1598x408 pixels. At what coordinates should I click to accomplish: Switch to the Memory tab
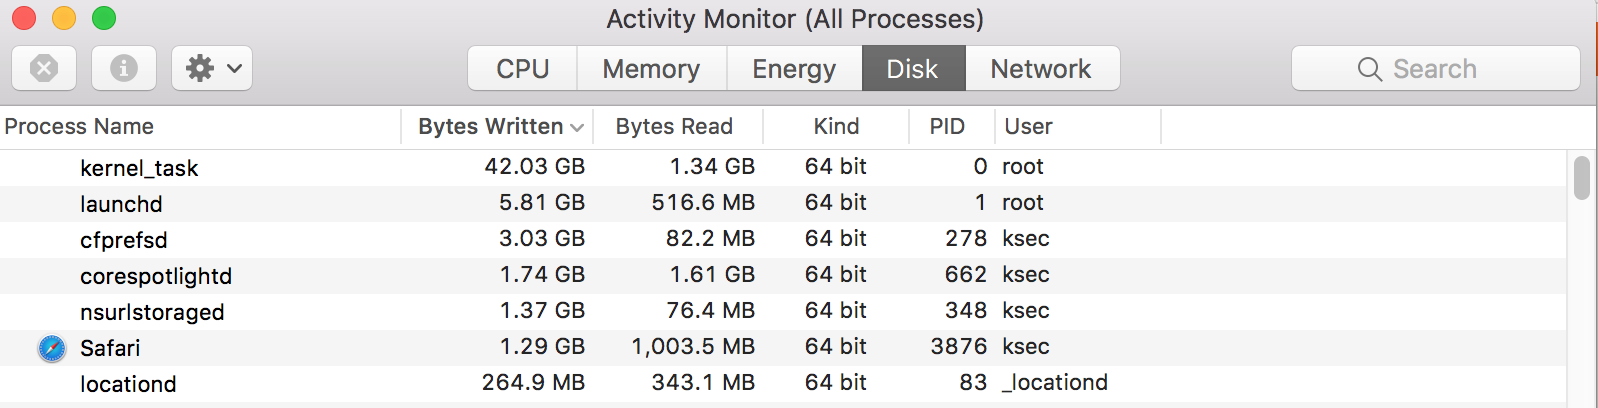[x=651, y=68]
